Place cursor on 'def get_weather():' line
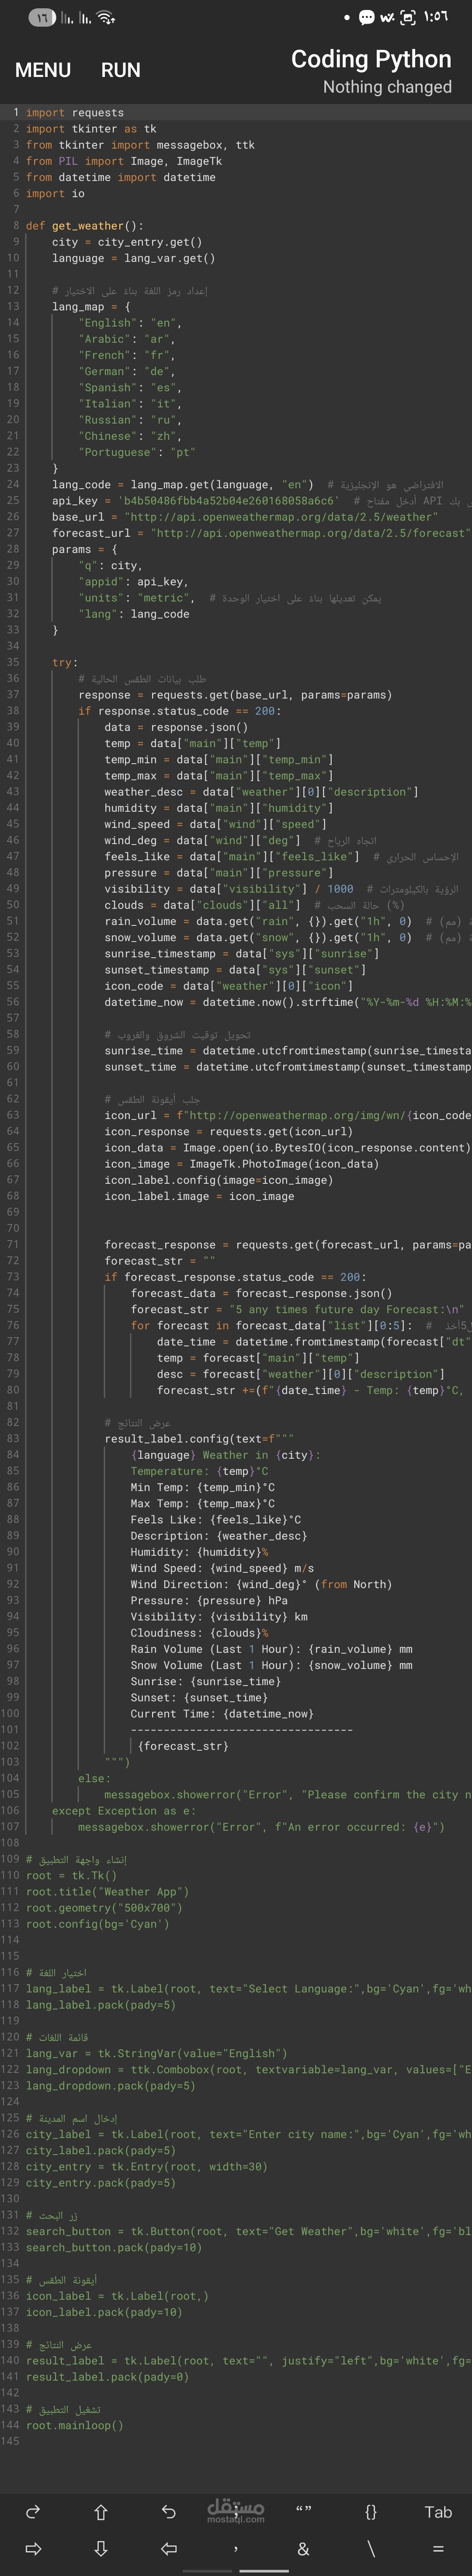 pos(84,226)
